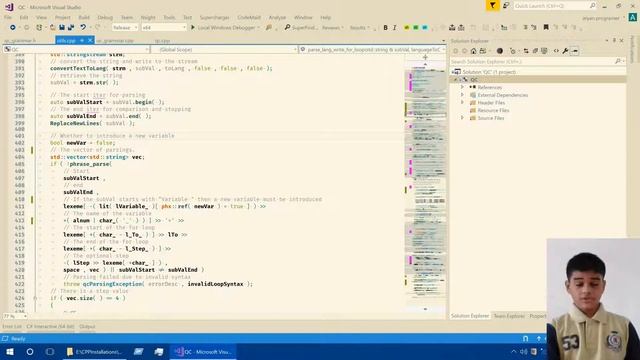Click the Open File icon in the toolbar
This screenshot has height=360, width=640.
point(52,27)
